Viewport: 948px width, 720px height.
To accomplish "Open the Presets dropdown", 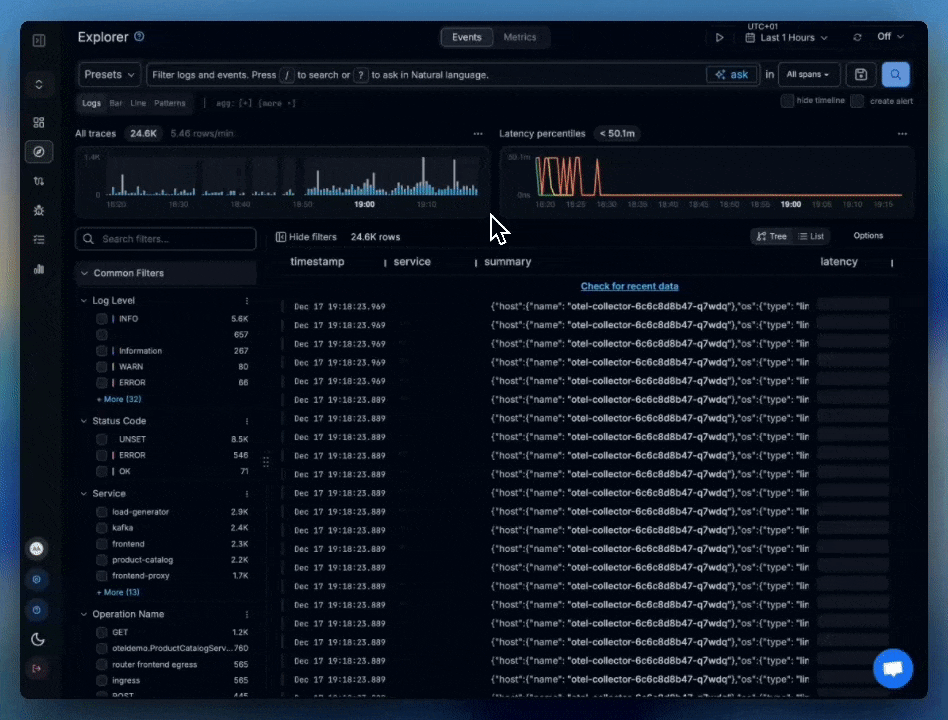I will click(x=109, y=74).
